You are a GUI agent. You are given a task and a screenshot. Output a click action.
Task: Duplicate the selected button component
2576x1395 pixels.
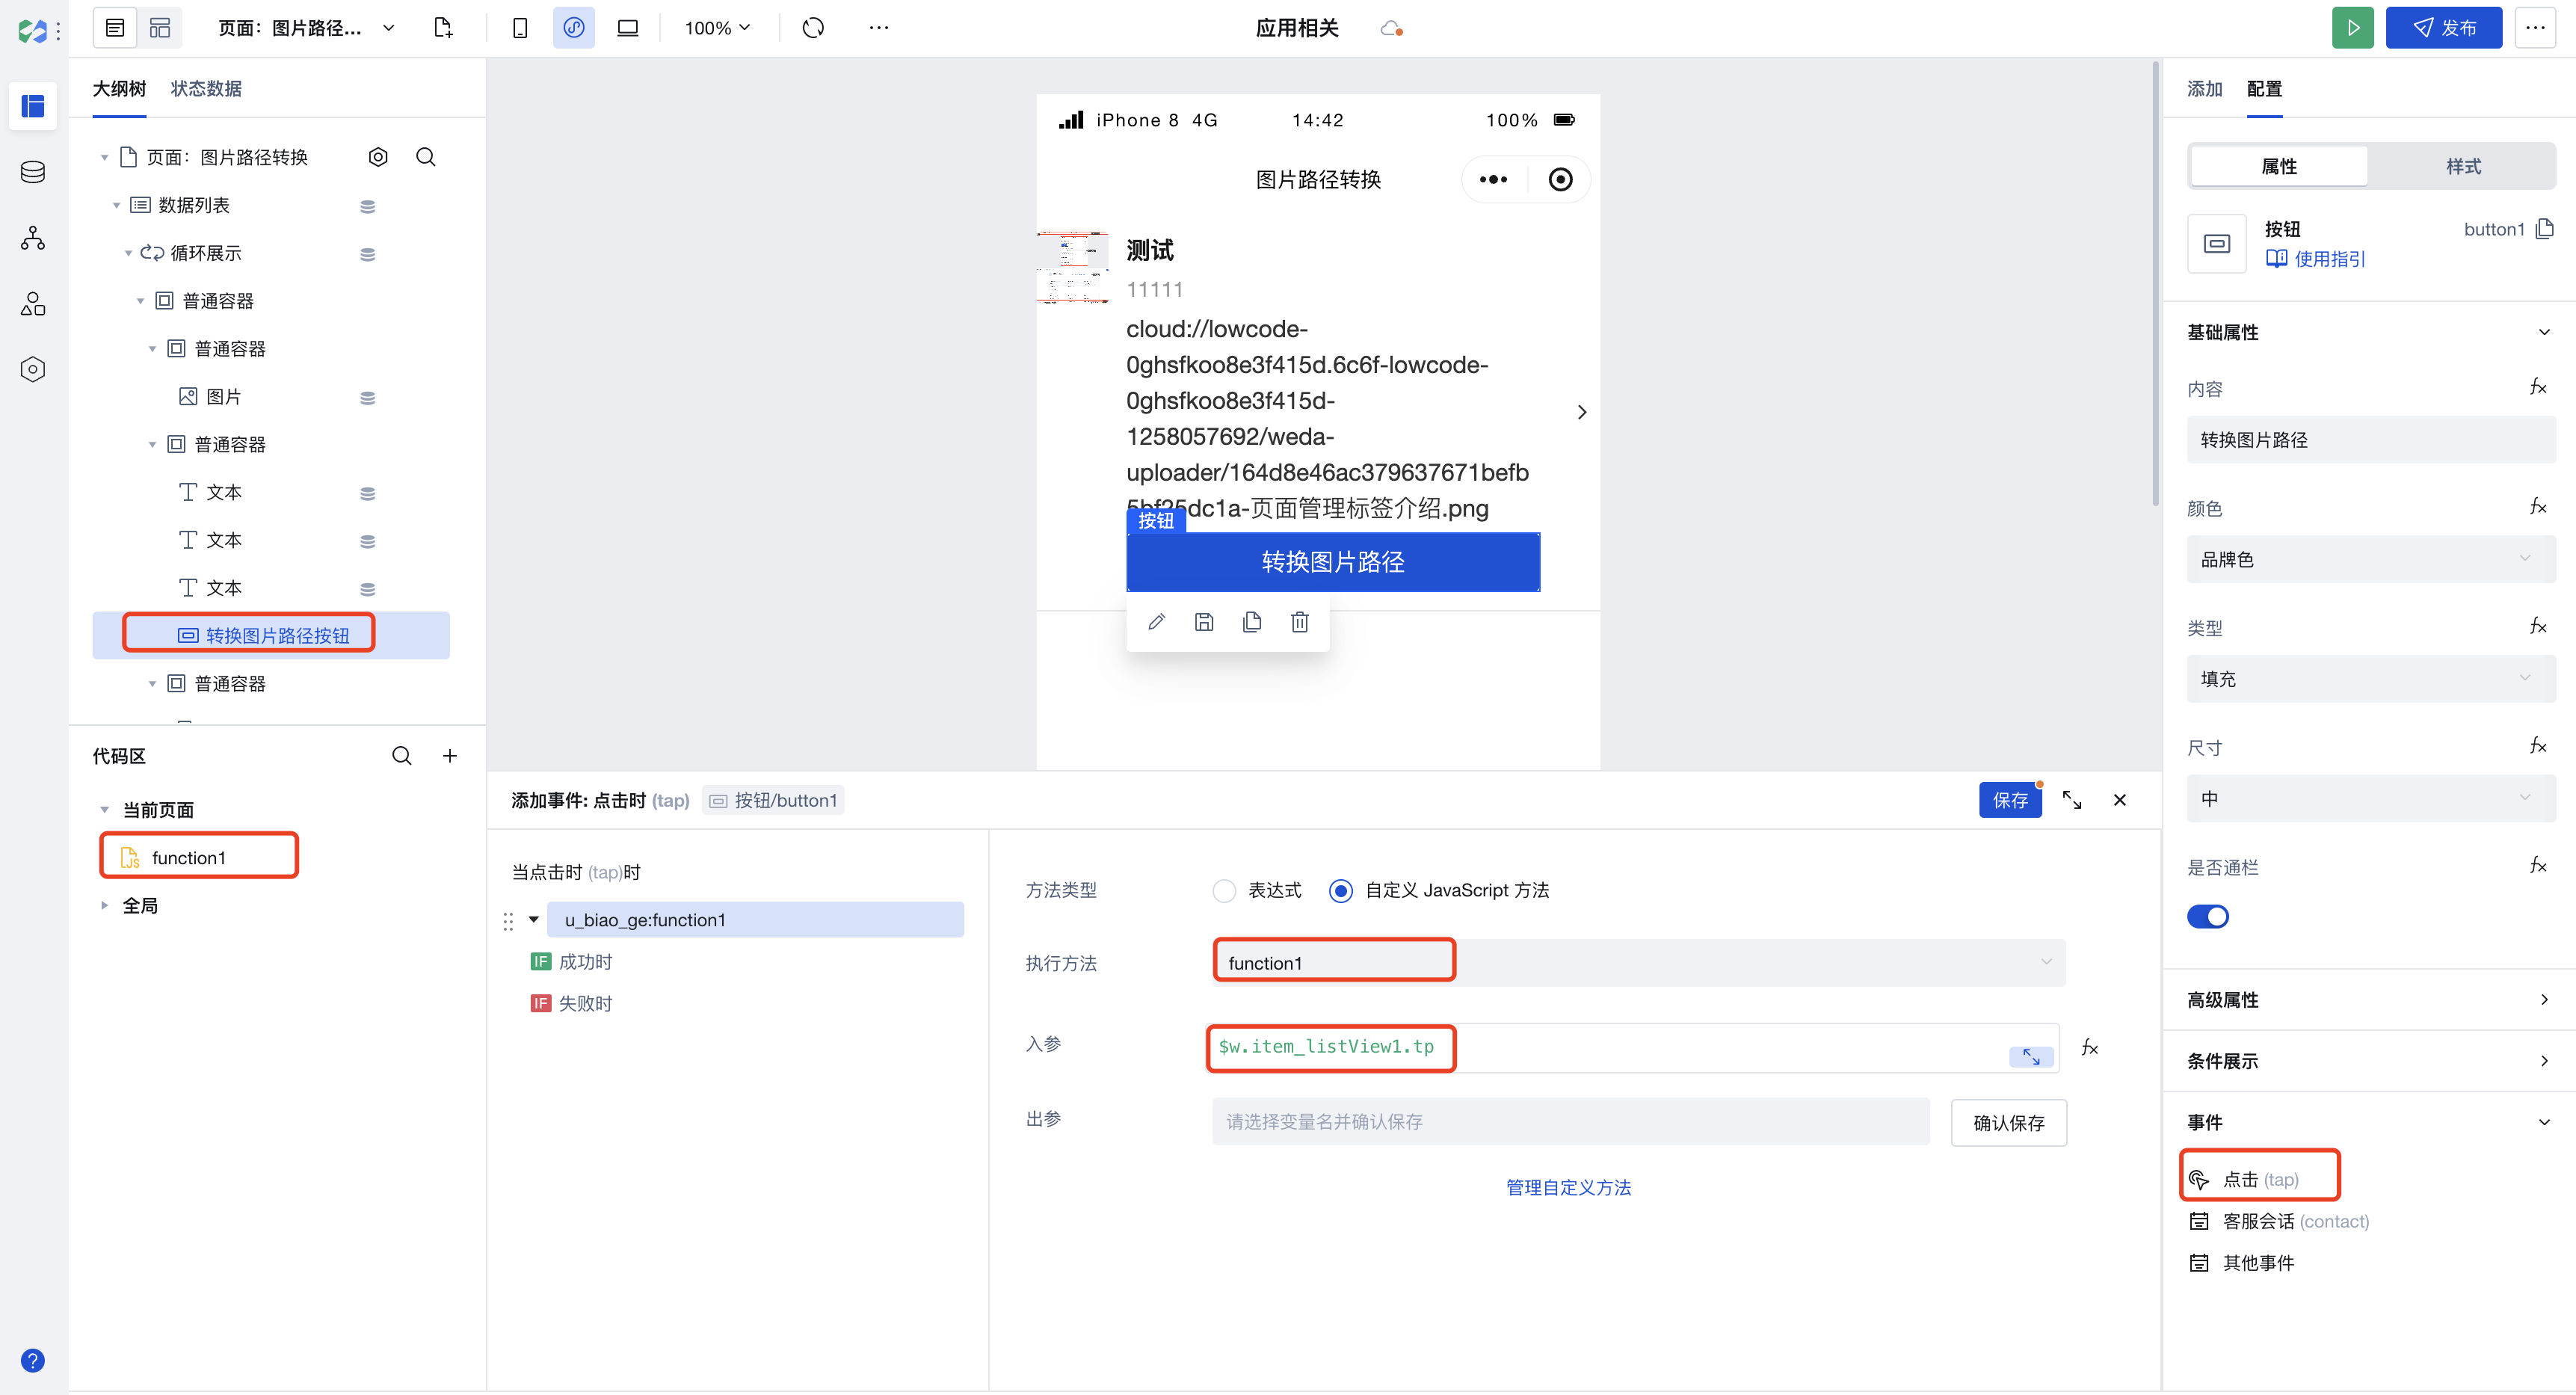[1252, 622]
